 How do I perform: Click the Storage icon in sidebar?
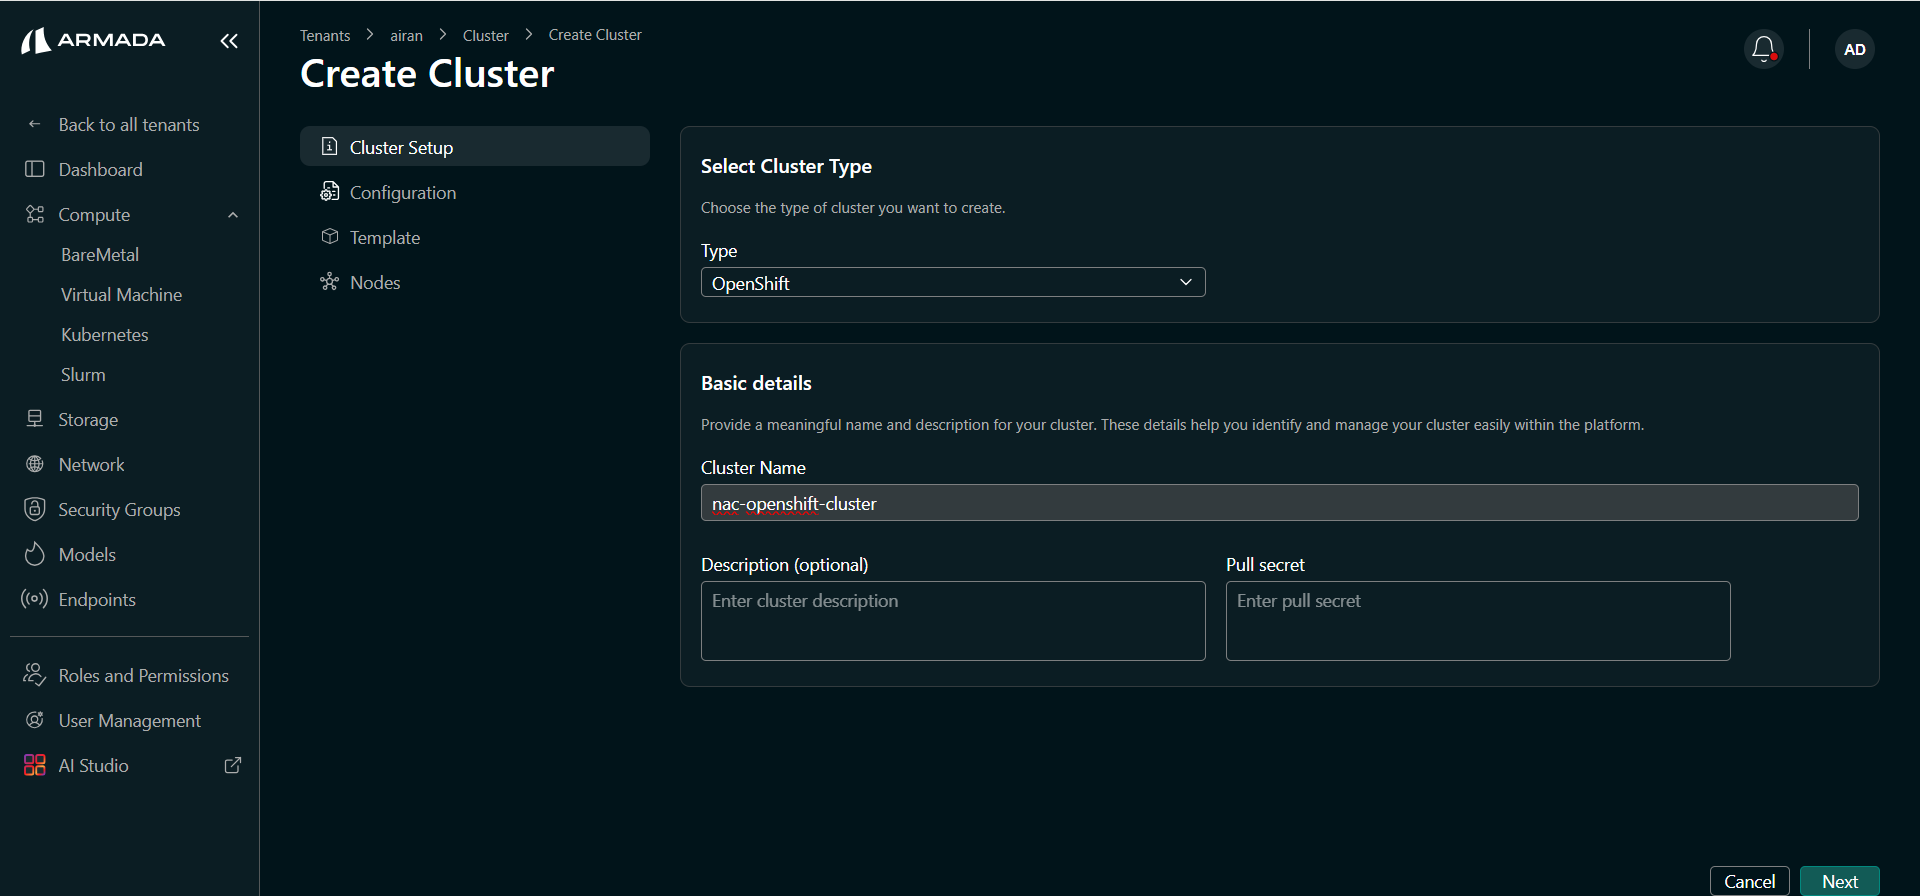35,419
